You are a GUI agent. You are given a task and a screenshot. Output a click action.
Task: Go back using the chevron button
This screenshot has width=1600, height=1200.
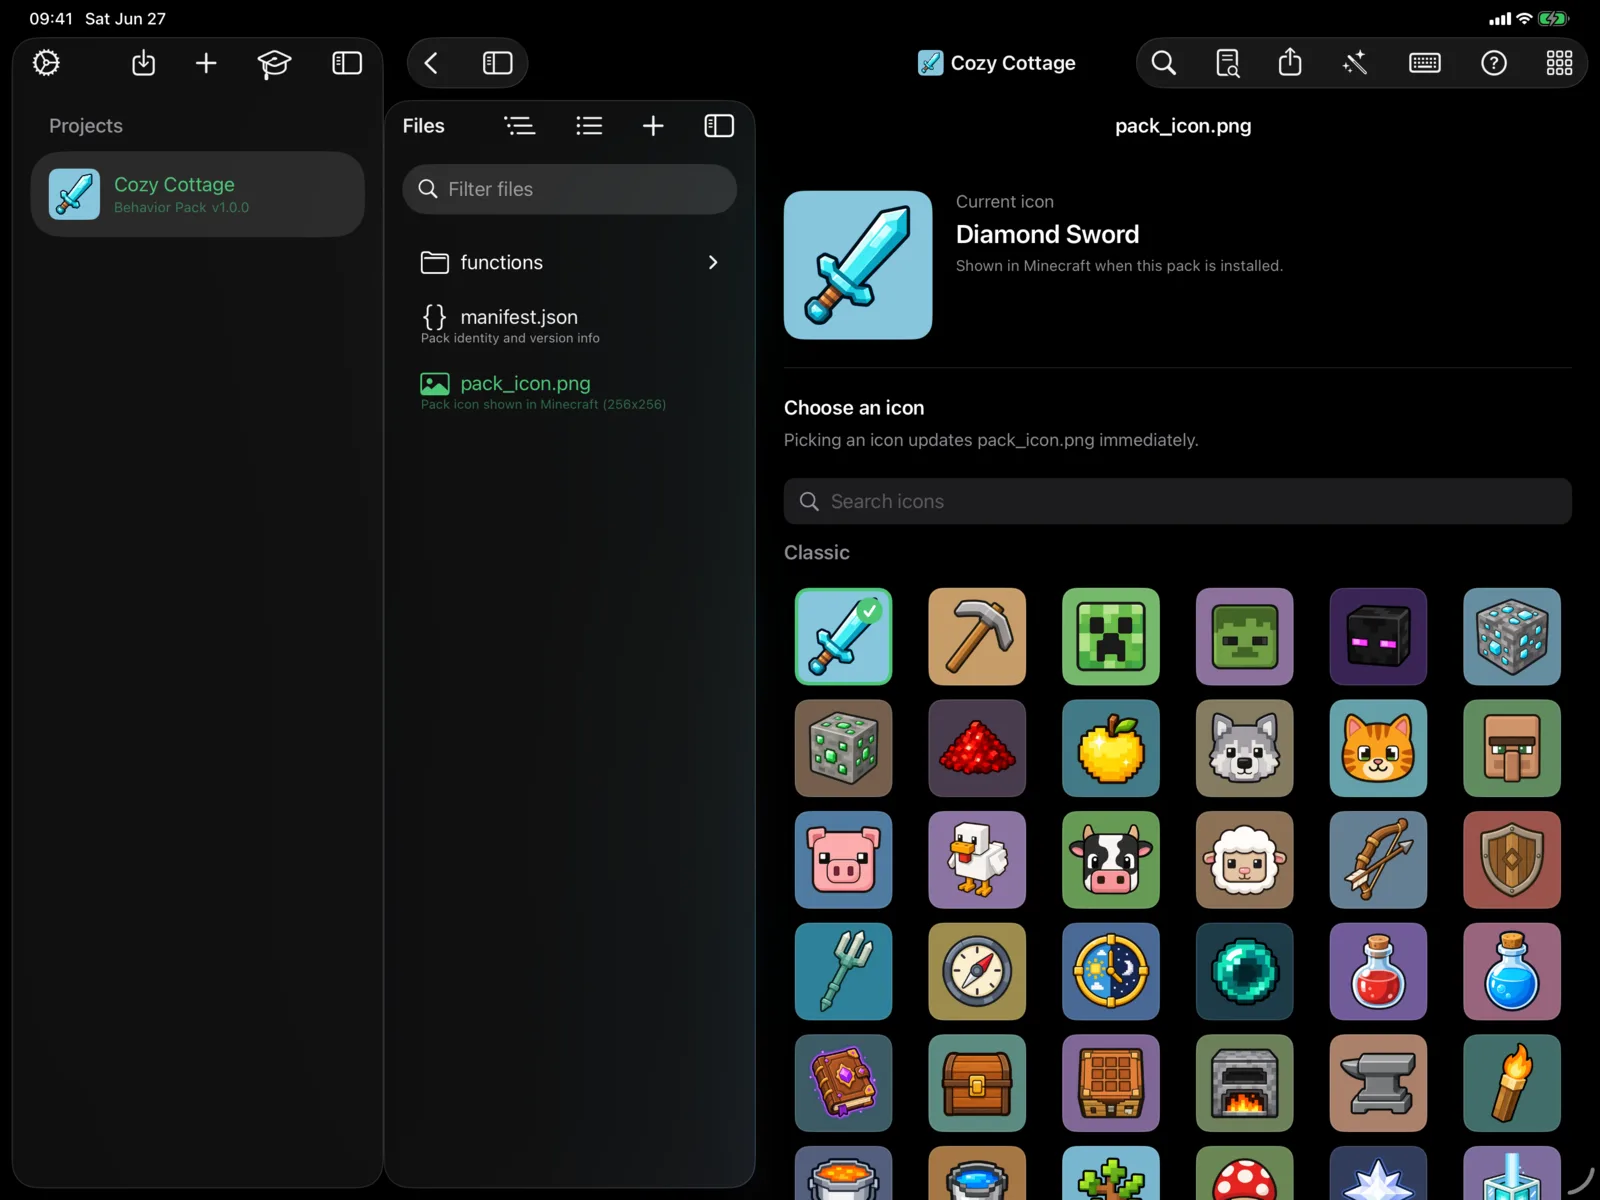pos(431,63)
